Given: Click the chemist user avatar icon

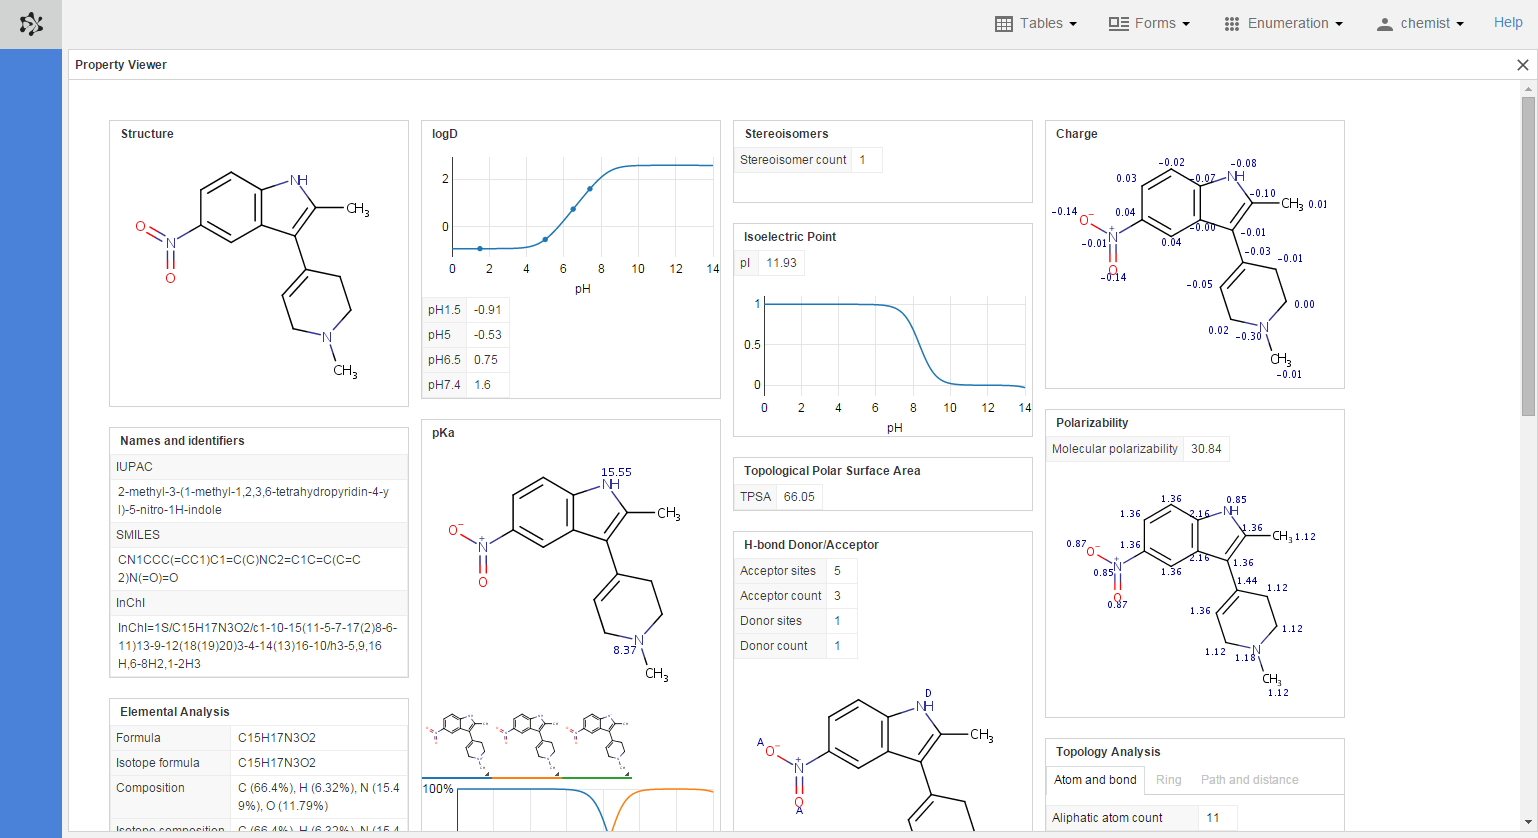Looking at the screenshot, I should pos(1385,25).
